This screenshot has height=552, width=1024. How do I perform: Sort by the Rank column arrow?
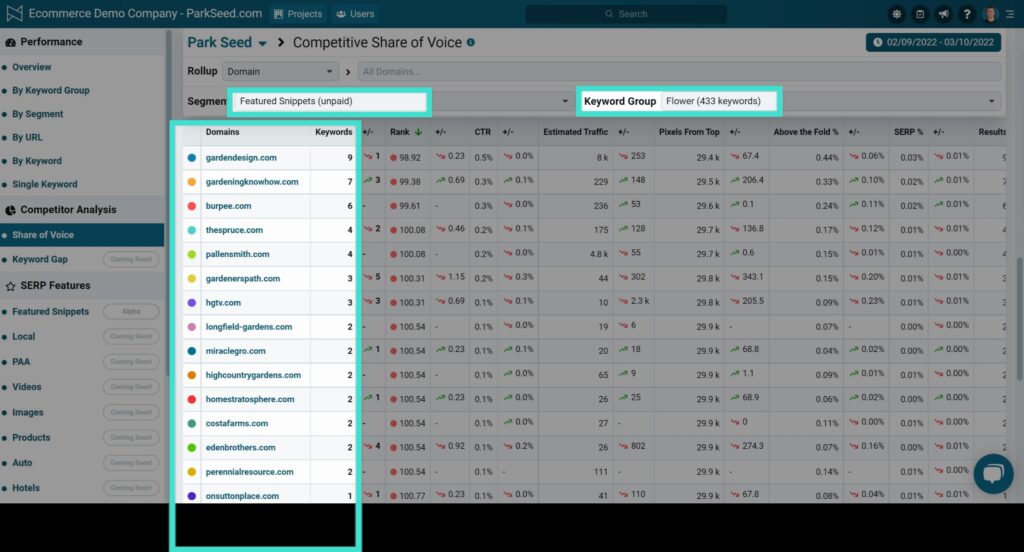pyautogui.click(x=418, y=132)
